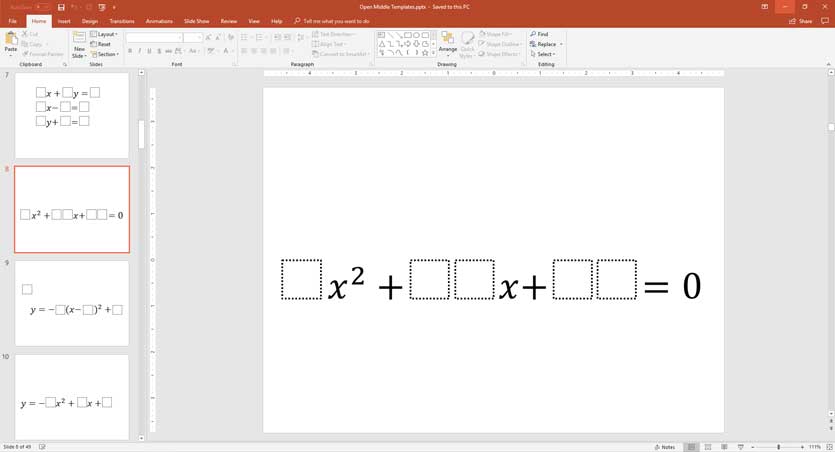
Task: Collapse the ribbon with the chevron
Action: (x=829, y=64)
